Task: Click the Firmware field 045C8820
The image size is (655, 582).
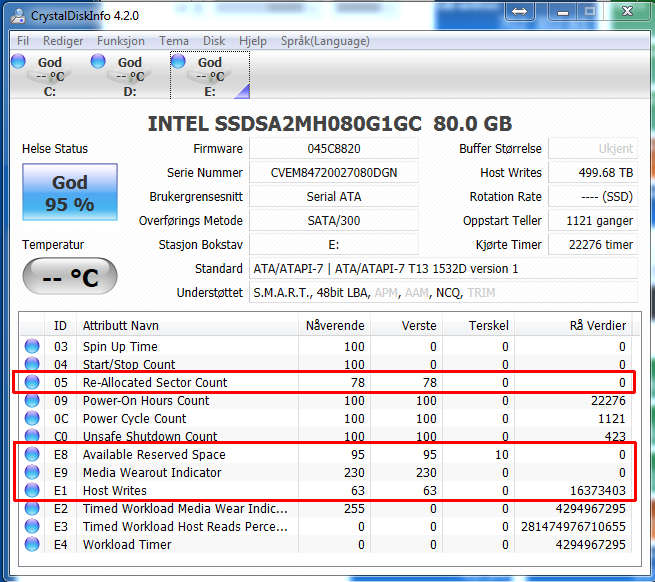Action: tap(334, 148)
